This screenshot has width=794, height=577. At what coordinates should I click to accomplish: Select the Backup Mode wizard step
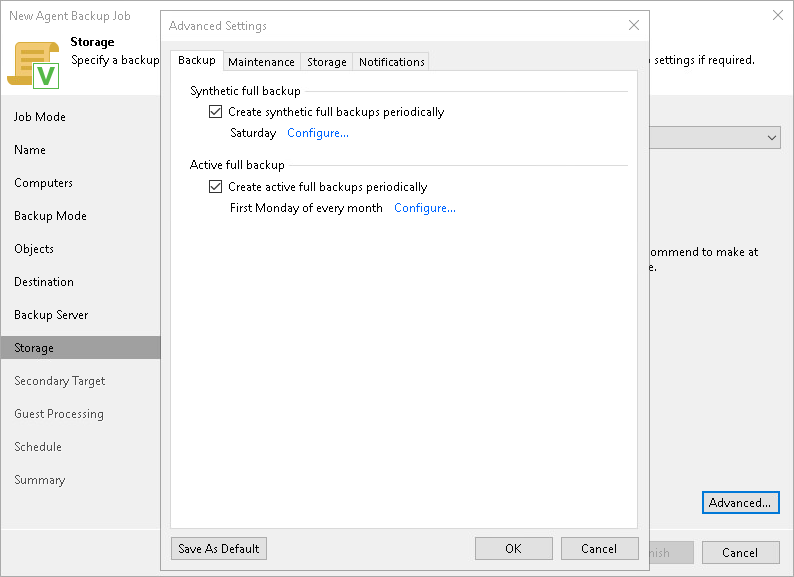tap(50, 216)
